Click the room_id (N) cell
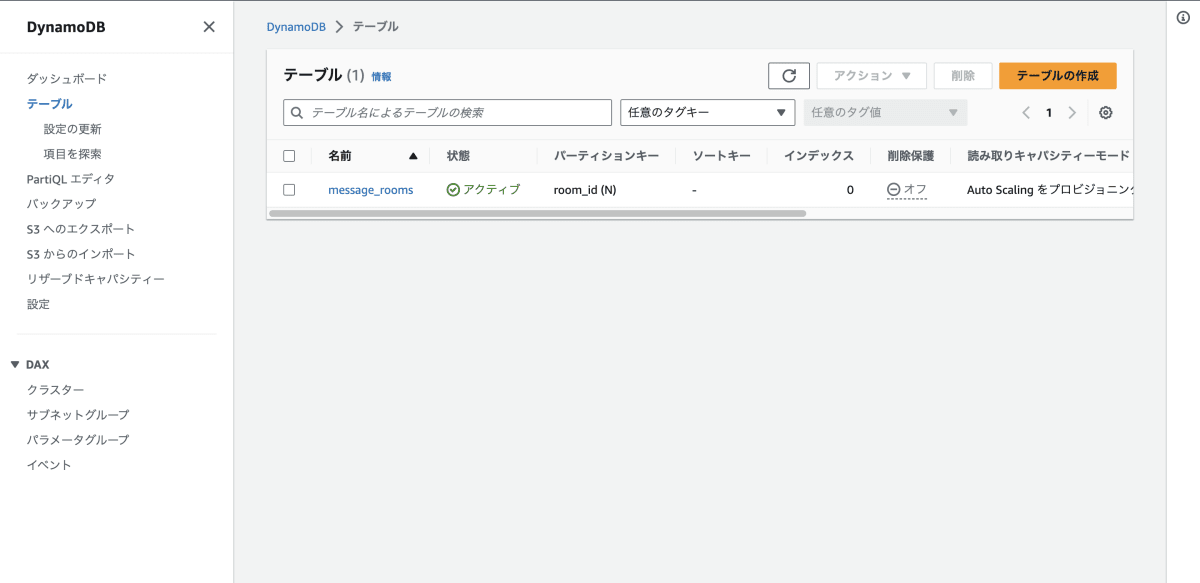 [585, 189]
